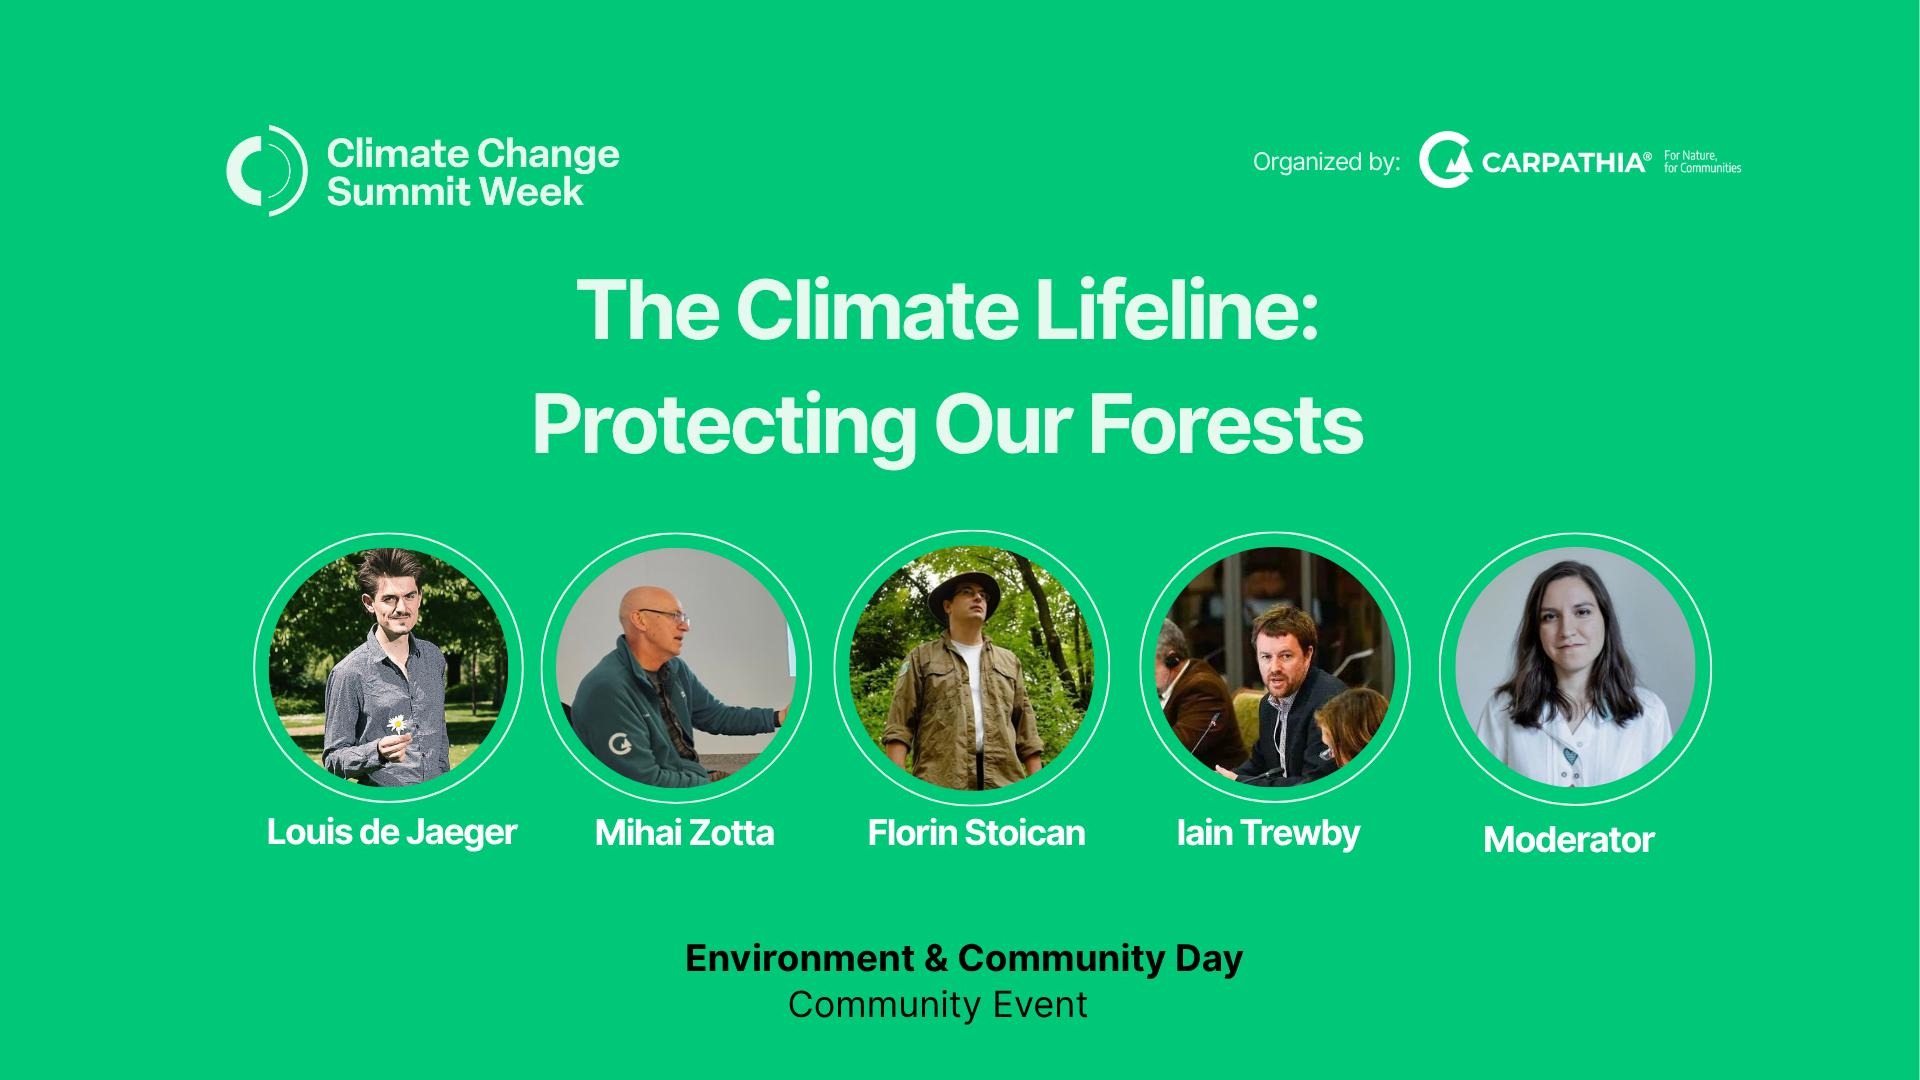Select the "Community Event" subtitle
The image size is (1920, 1080).
click(937, 1004)
